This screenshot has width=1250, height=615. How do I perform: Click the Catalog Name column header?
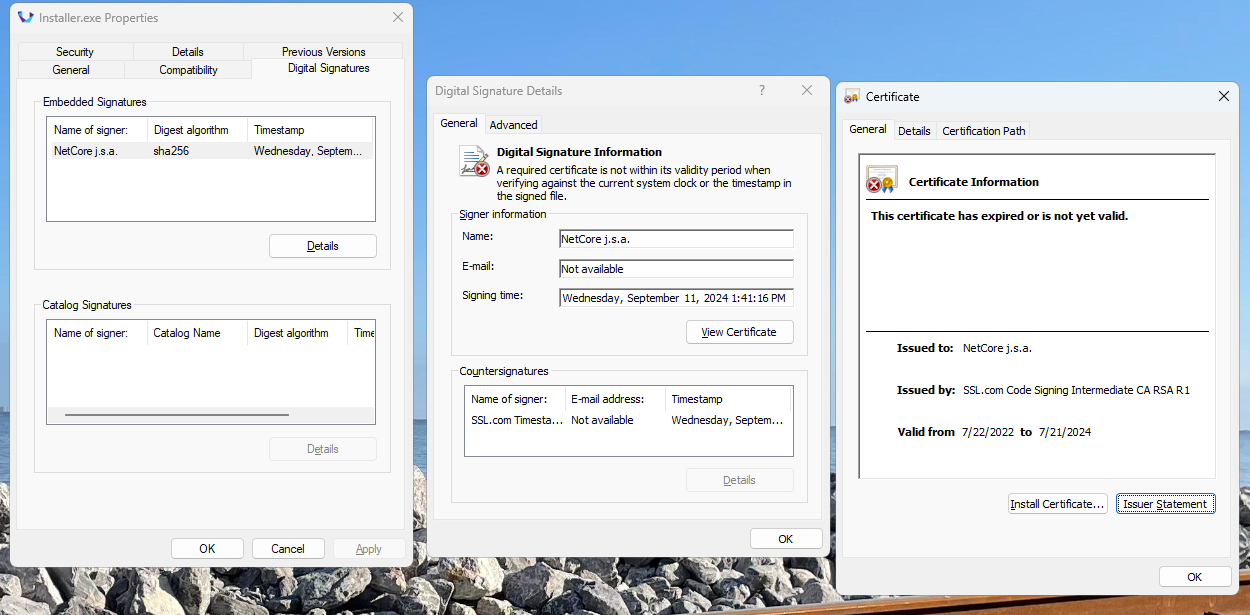click(x=197, y=333)
